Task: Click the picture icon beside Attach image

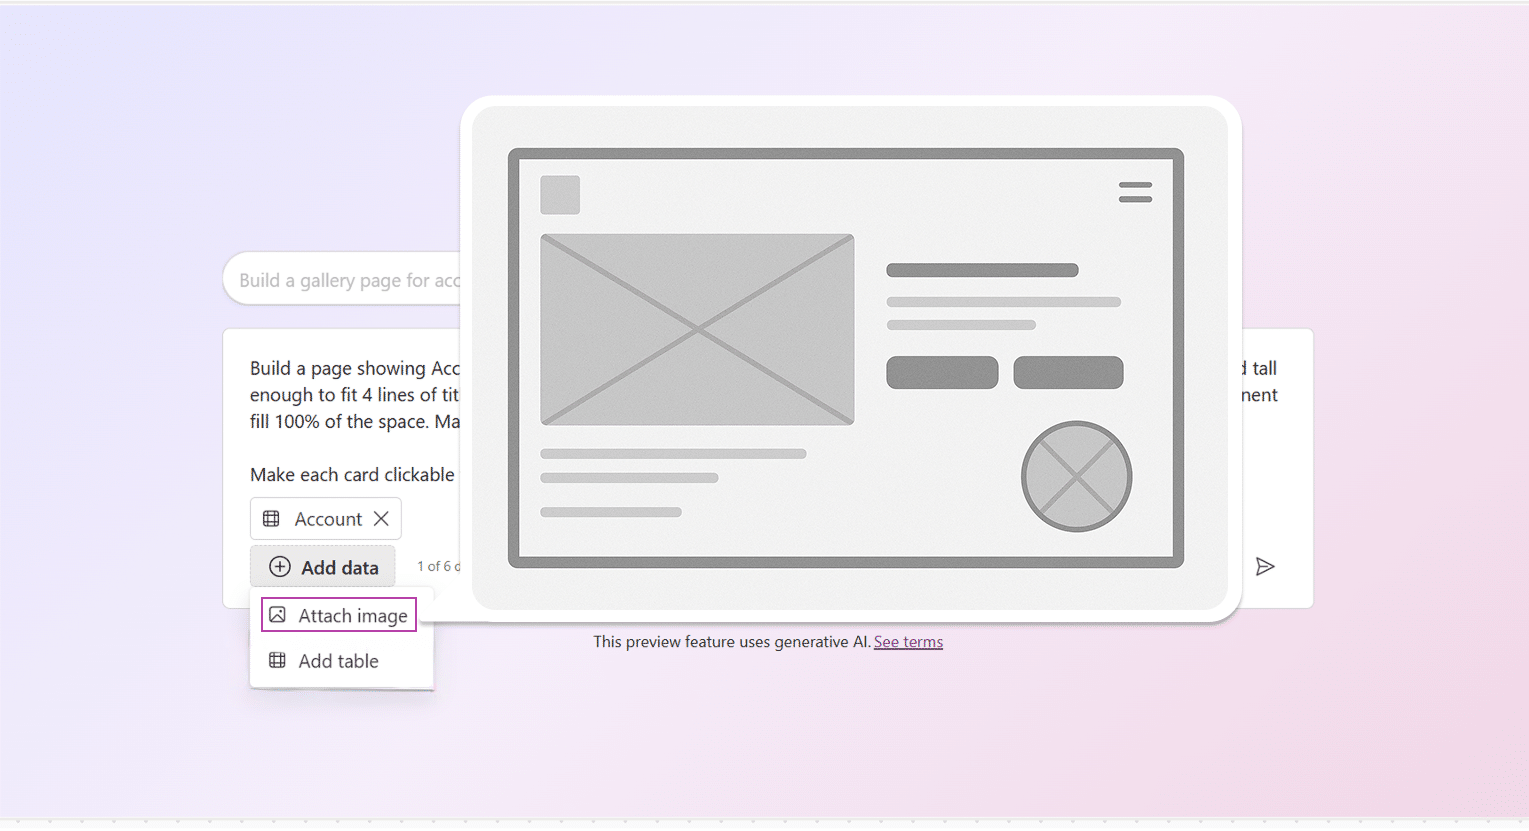Action: [x=278, y=615]
